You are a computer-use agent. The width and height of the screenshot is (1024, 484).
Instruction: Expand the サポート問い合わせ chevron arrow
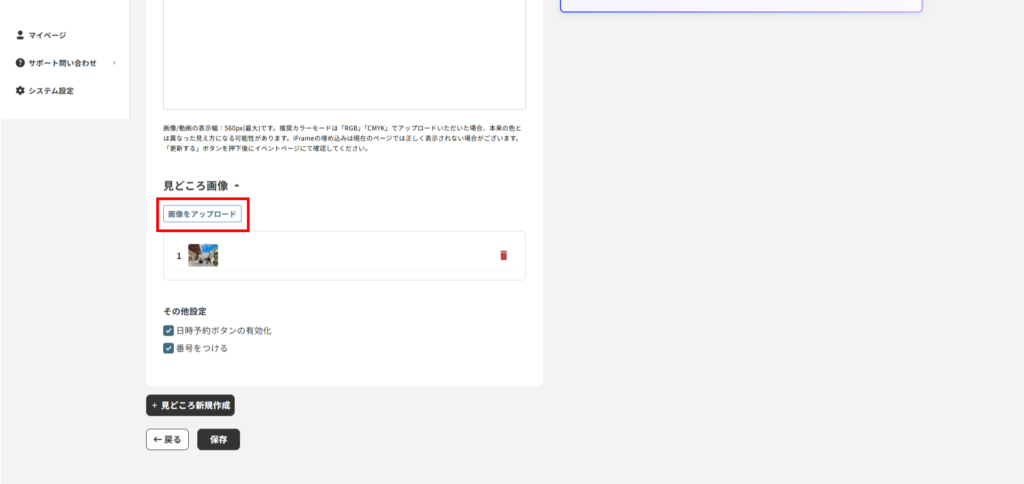point(114,63)
